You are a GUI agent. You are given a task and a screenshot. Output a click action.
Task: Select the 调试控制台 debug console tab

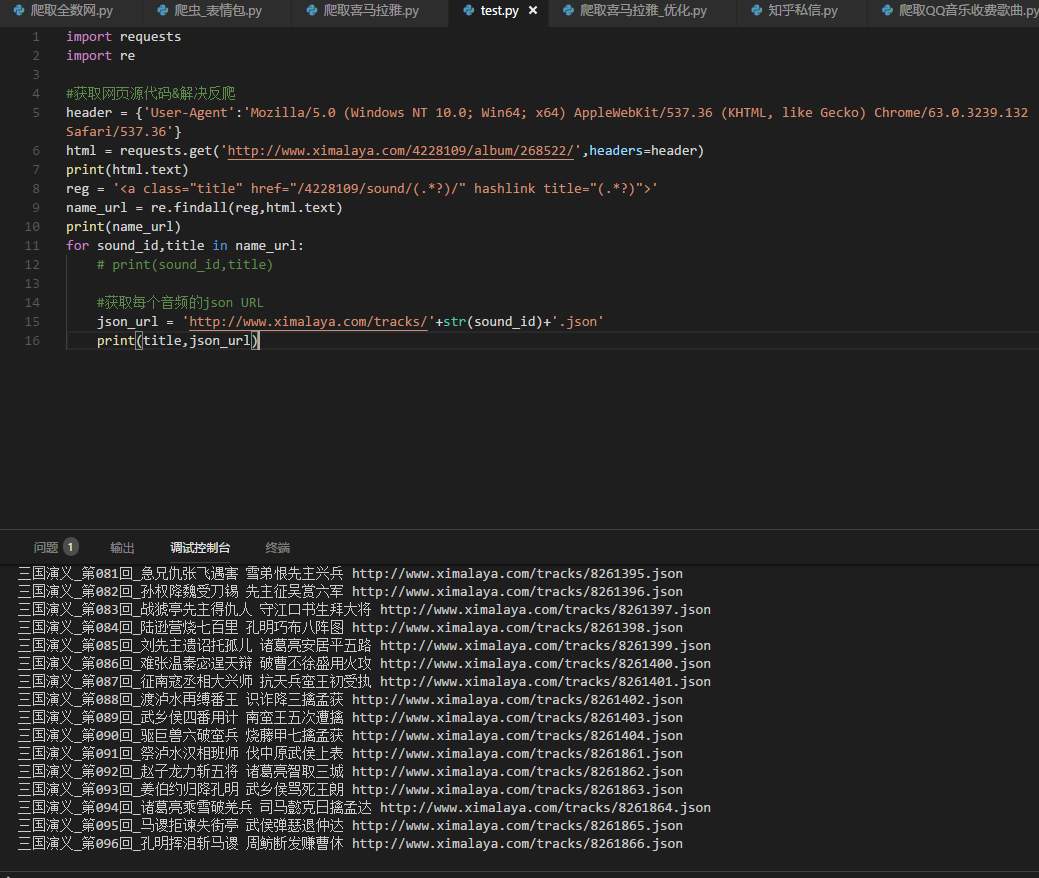point(200,547)
